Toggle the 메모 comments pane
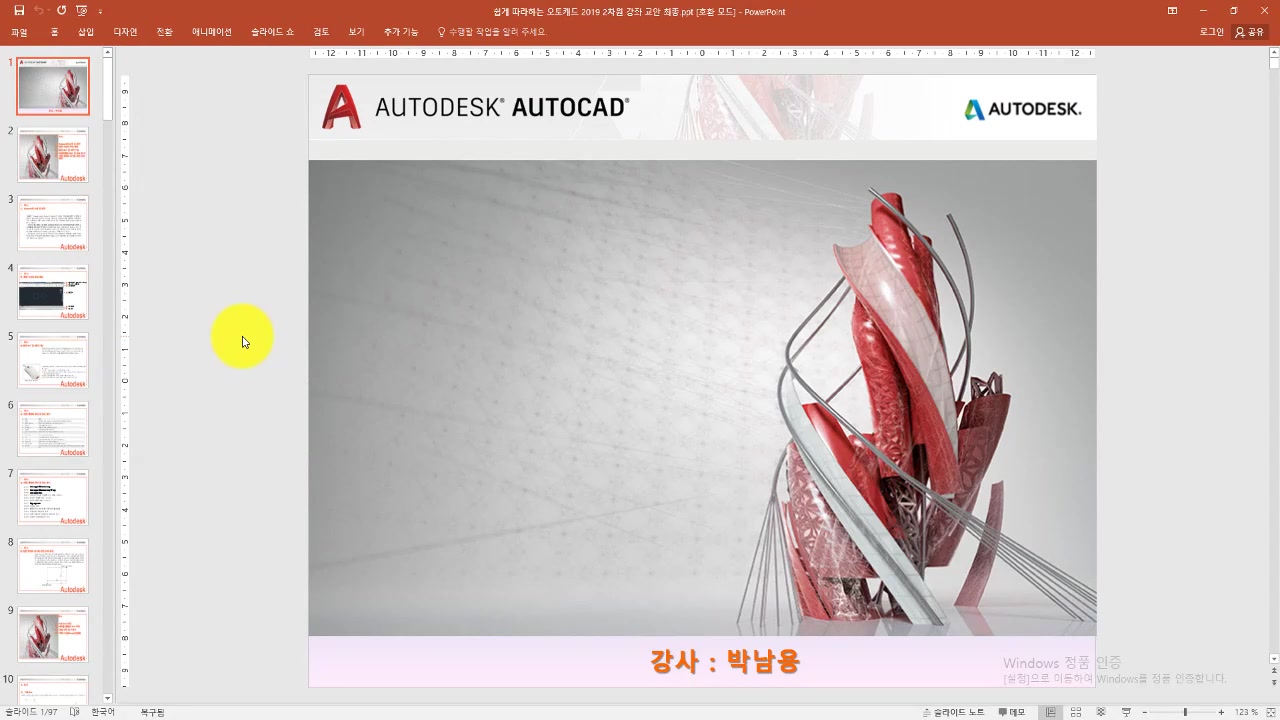Screen dimensions: 1280x720 coord(1011,712)
